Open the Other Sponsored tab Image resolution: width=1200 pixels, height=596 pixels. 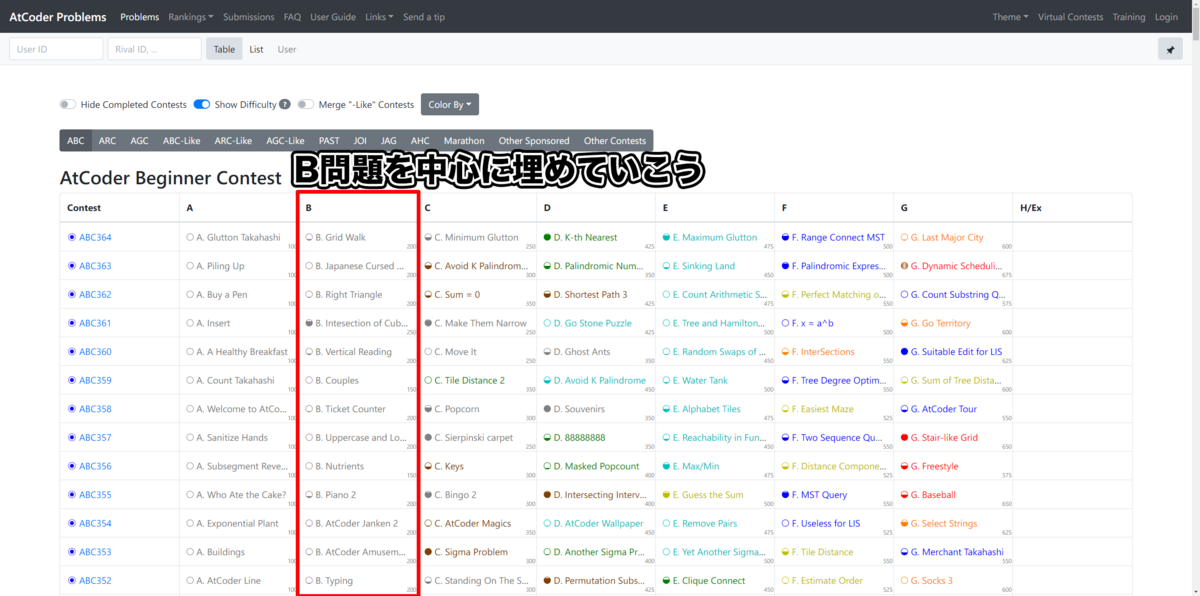pyautogui.click(x=534, y=141)
